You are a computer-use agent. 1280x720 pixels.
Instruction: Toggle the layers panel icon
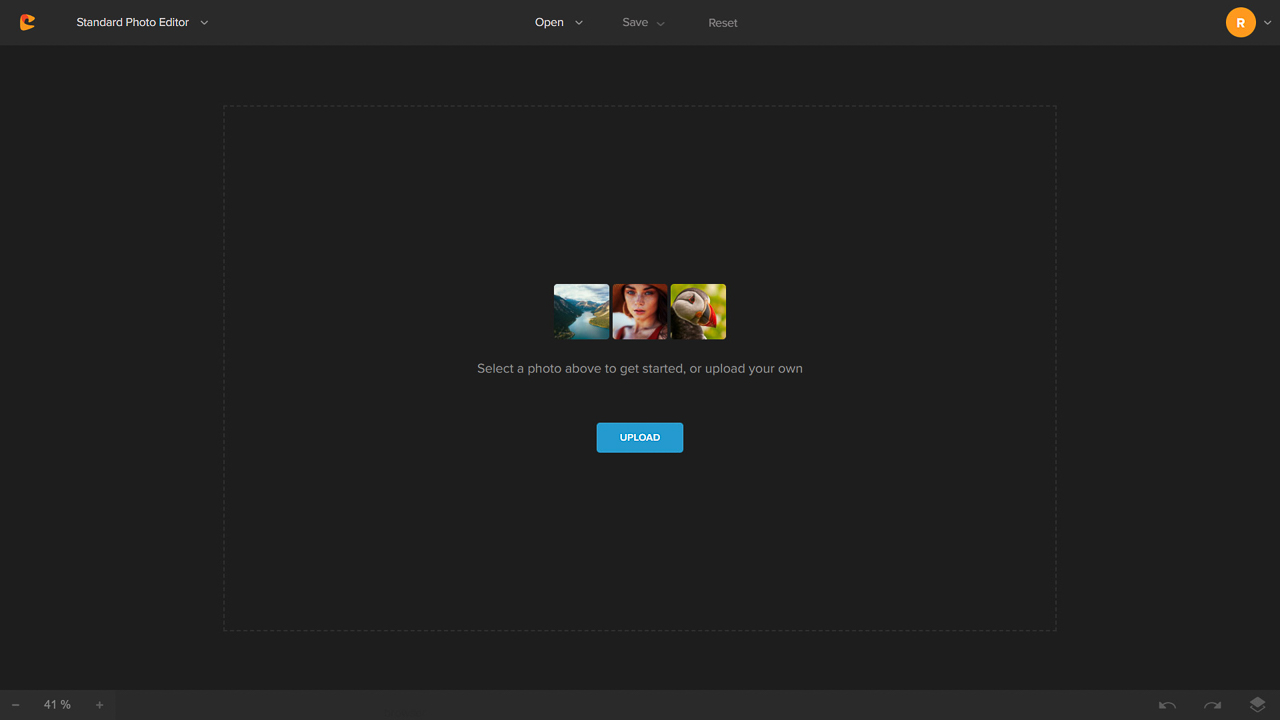point(1257,705)
